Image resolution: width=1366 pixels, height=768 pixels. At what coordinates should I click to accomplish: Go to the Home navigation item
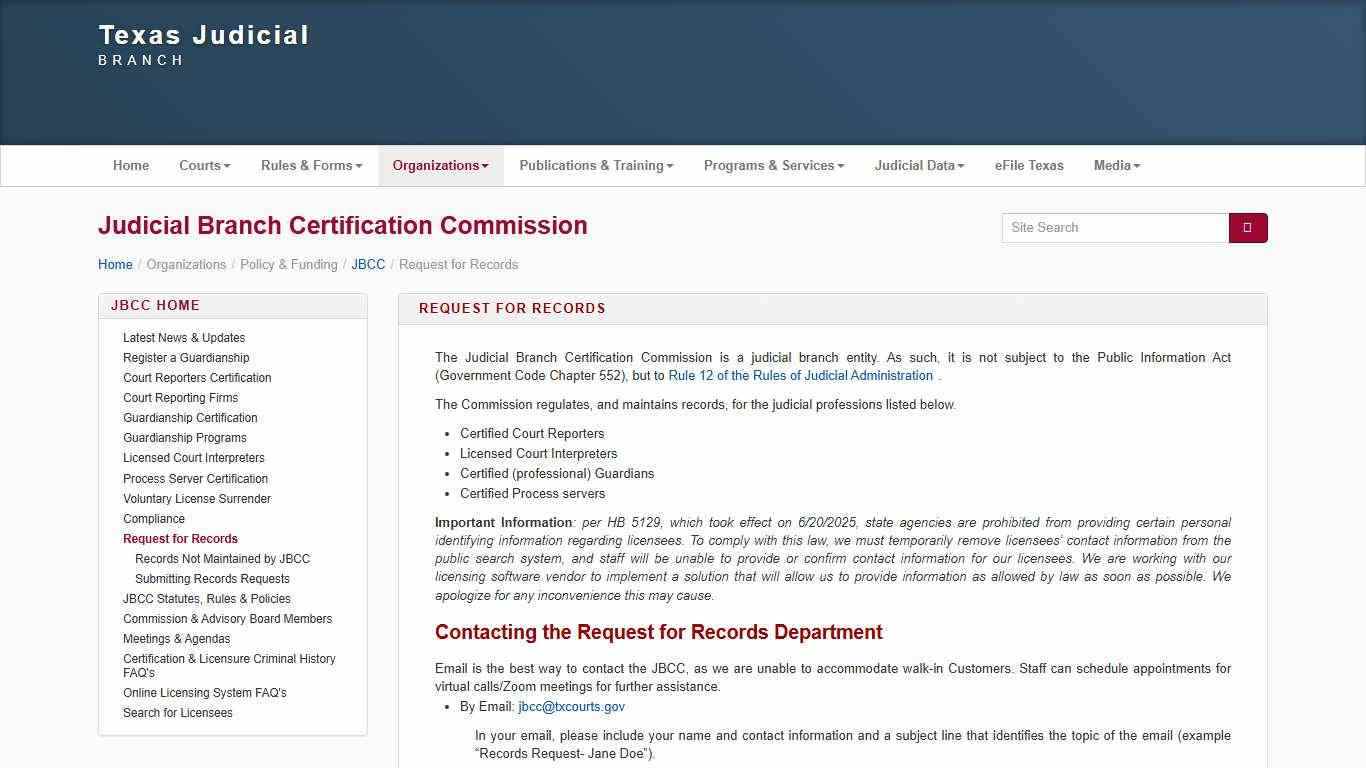(131, 166)
